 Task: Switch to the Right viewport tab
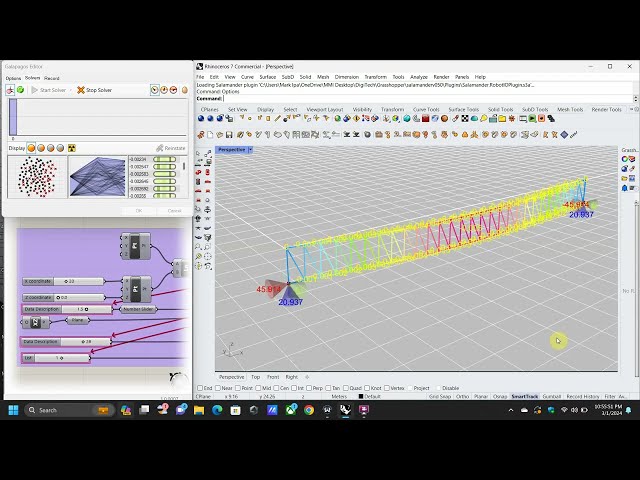coord(291,377)
